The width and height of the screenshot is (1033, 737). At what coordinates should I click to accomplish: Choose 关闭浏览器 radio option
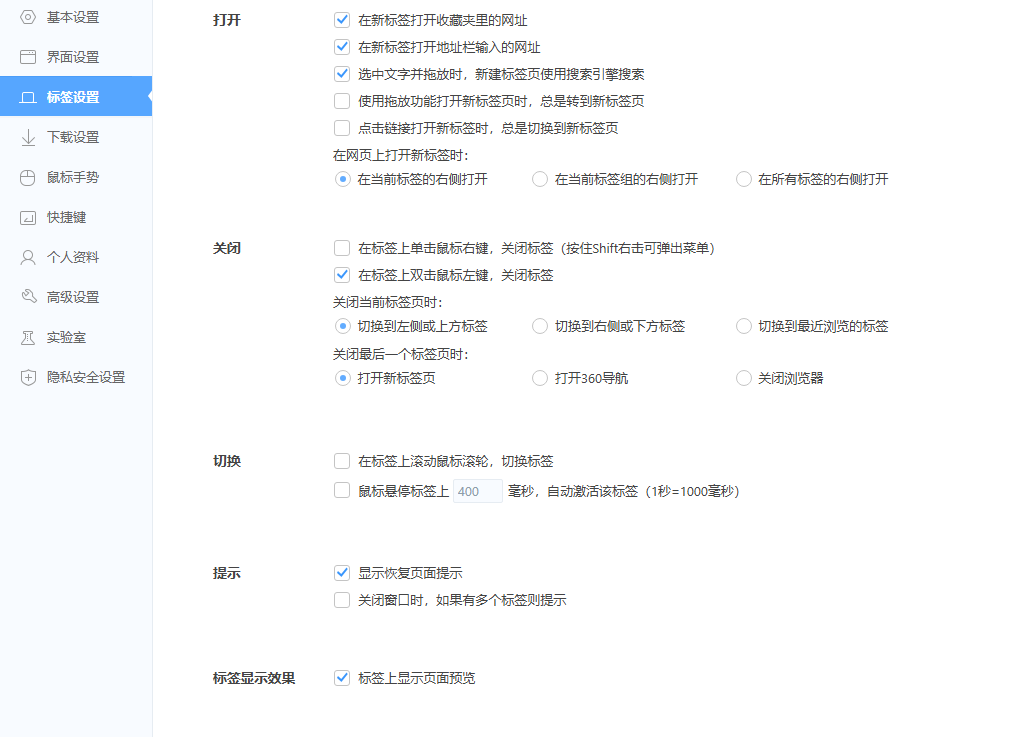(x=744, y=378)
